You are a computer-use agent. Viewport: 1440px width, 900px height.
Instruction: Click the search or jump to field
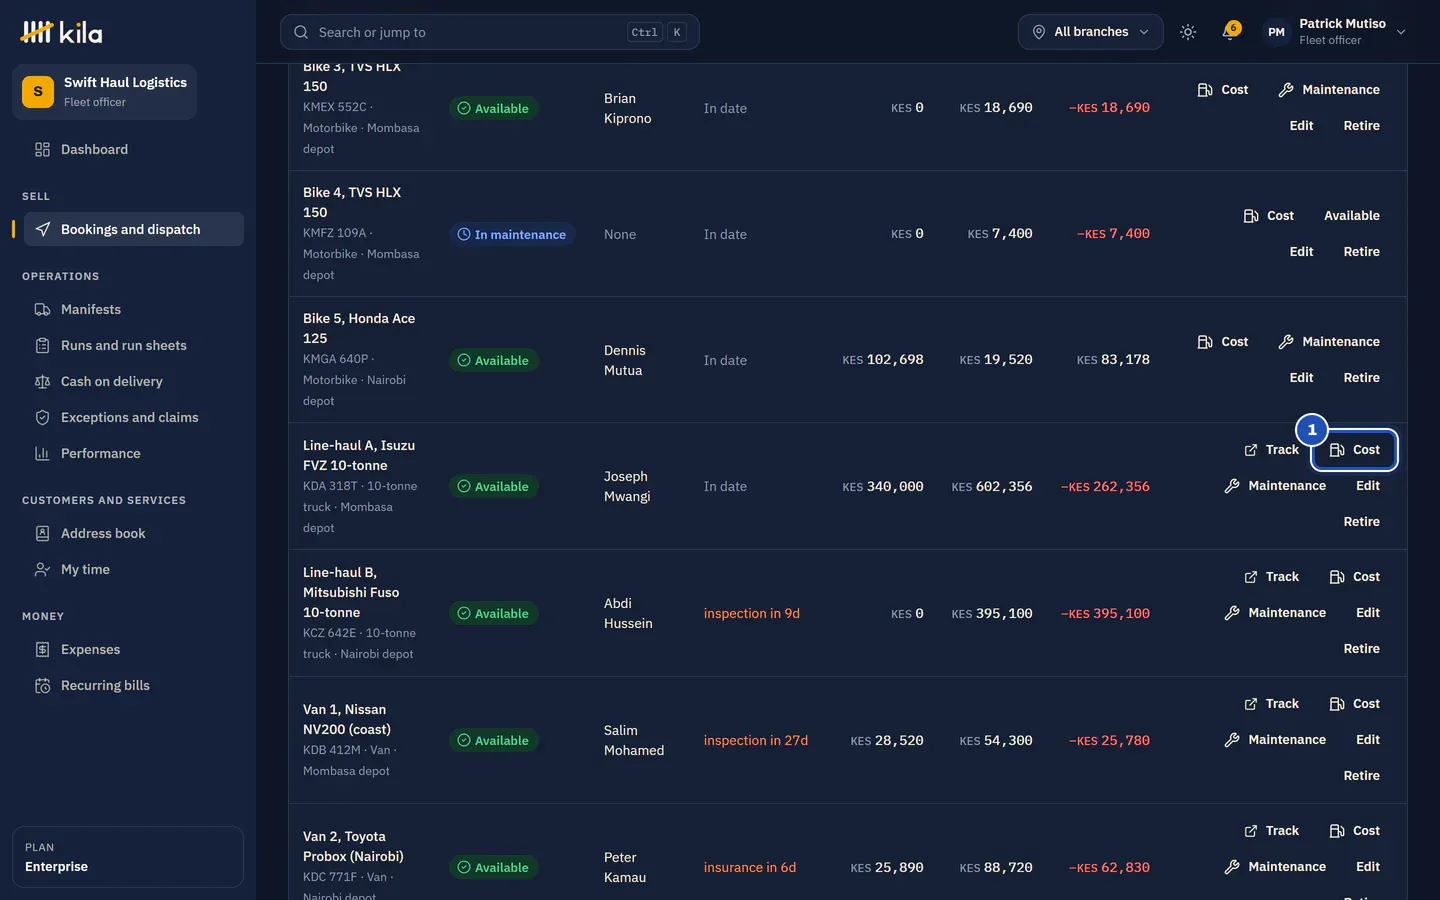pyautogui.click(x=490, y=32)
